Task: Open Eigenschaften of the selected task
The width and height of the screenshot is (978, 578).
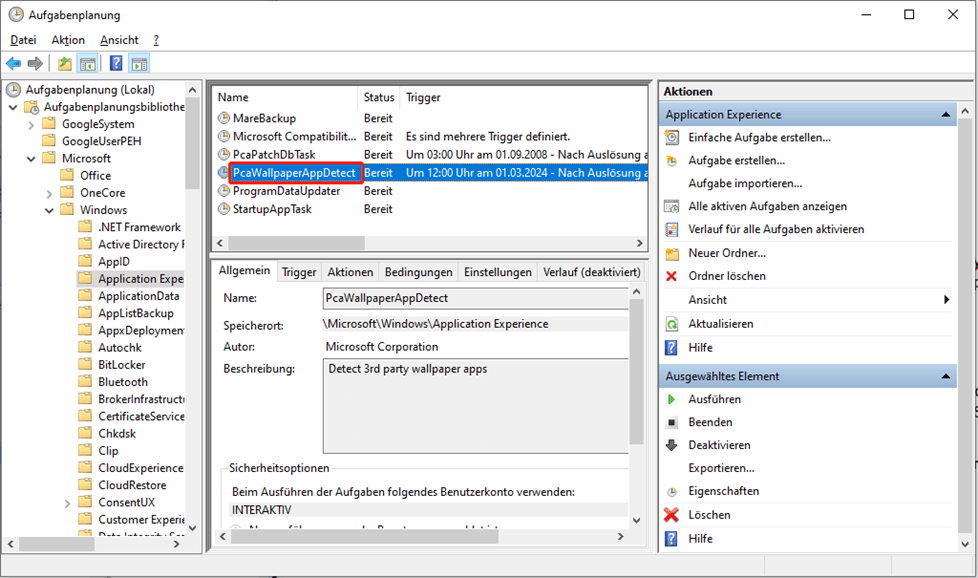Action: tap(723, 491)
